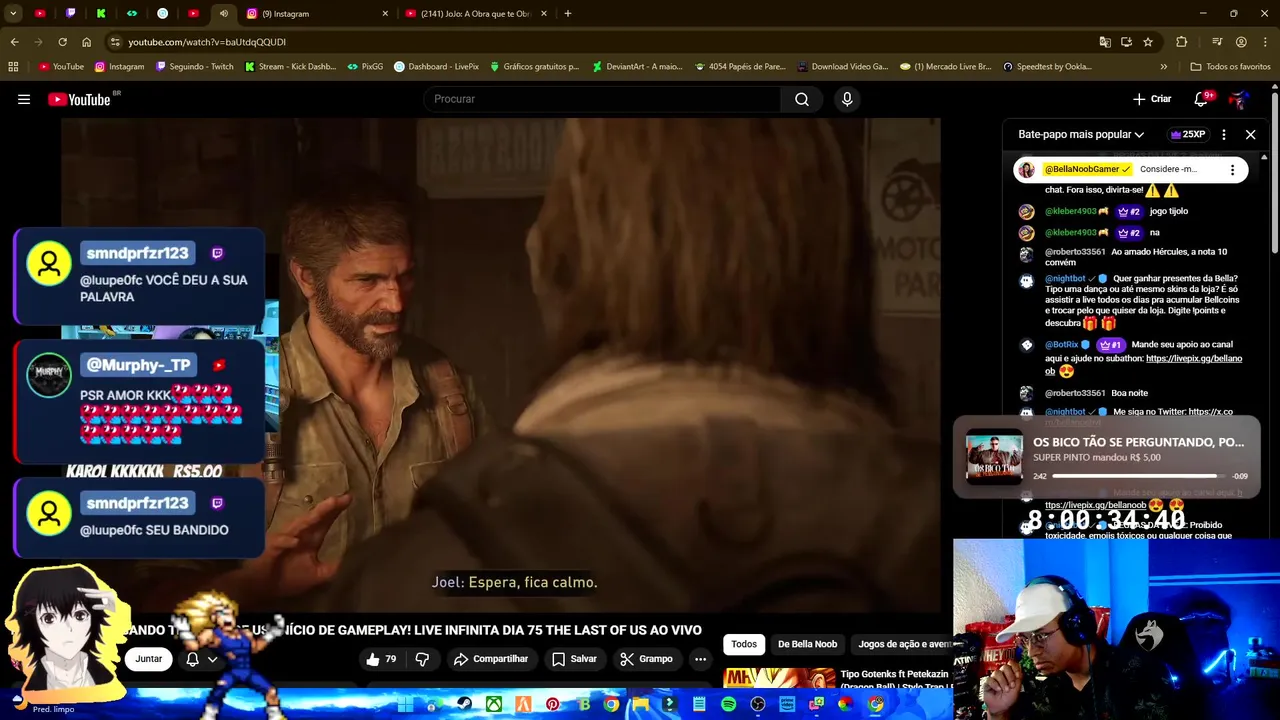Bookmark this page with the star
1280x720 pixels.
tap(1148, 42)
